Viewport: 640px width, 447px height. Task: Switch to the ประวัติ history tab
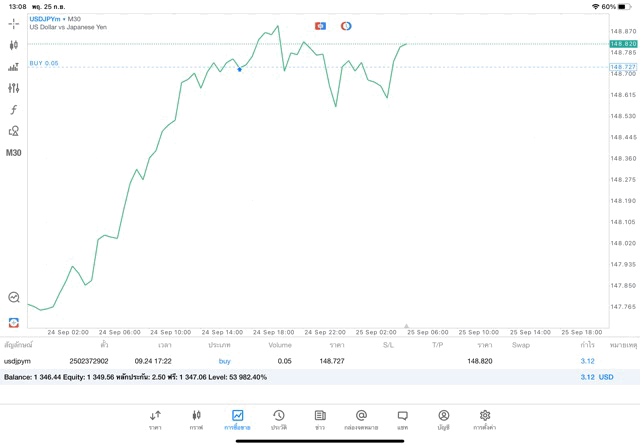[x=279, y=419]
